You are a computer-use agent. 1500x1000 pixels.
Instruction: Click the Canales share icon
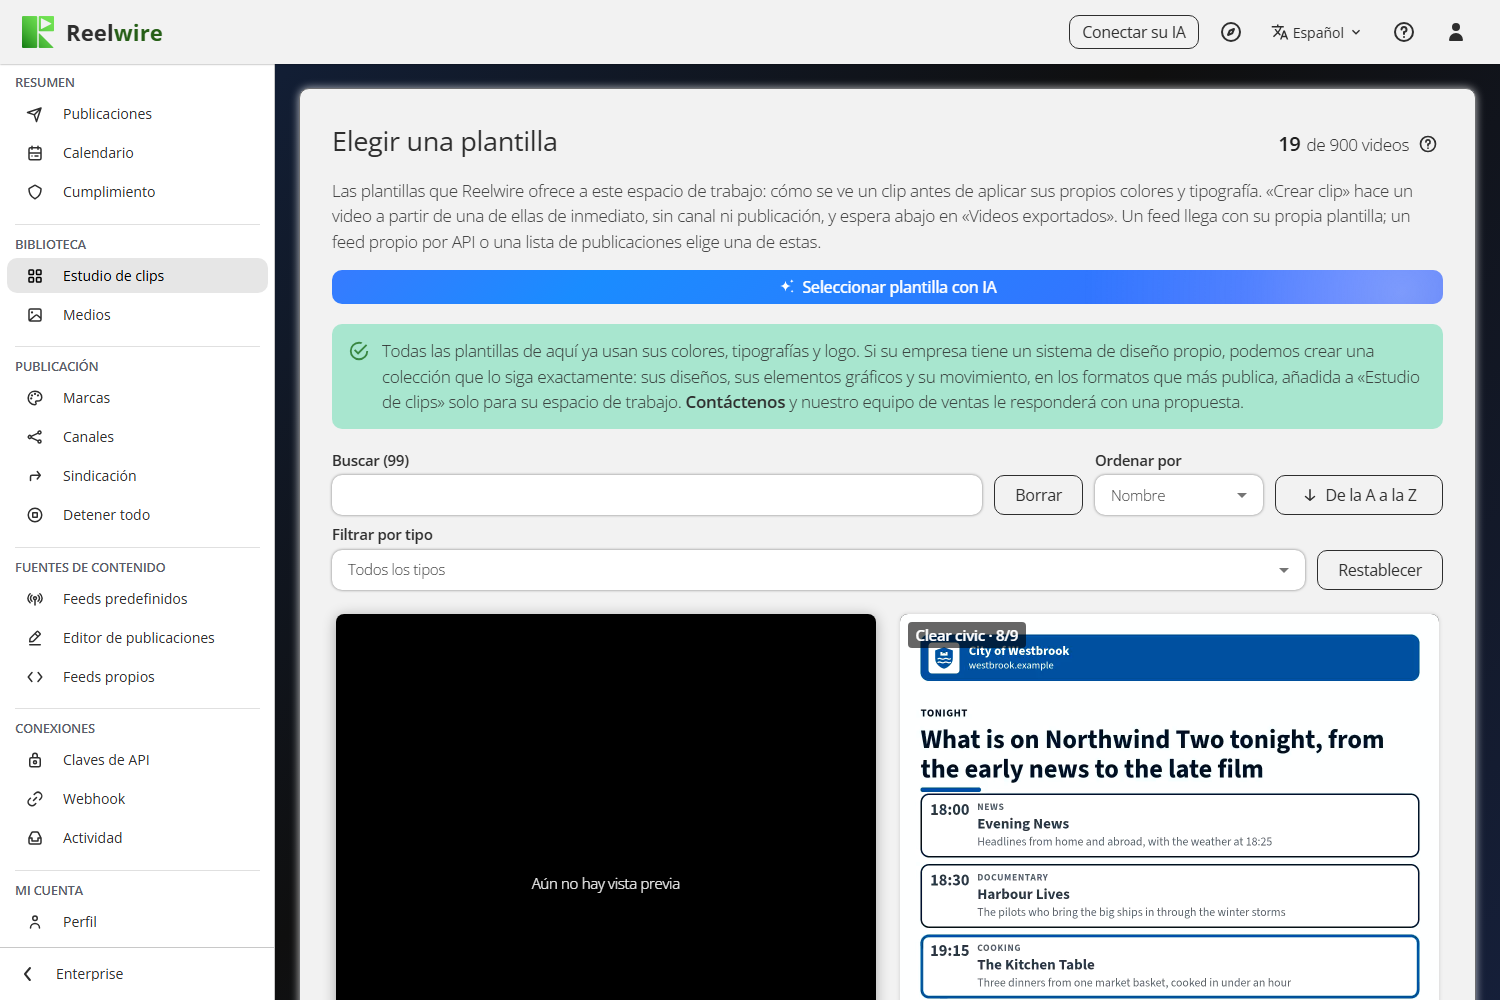[35, 437]
